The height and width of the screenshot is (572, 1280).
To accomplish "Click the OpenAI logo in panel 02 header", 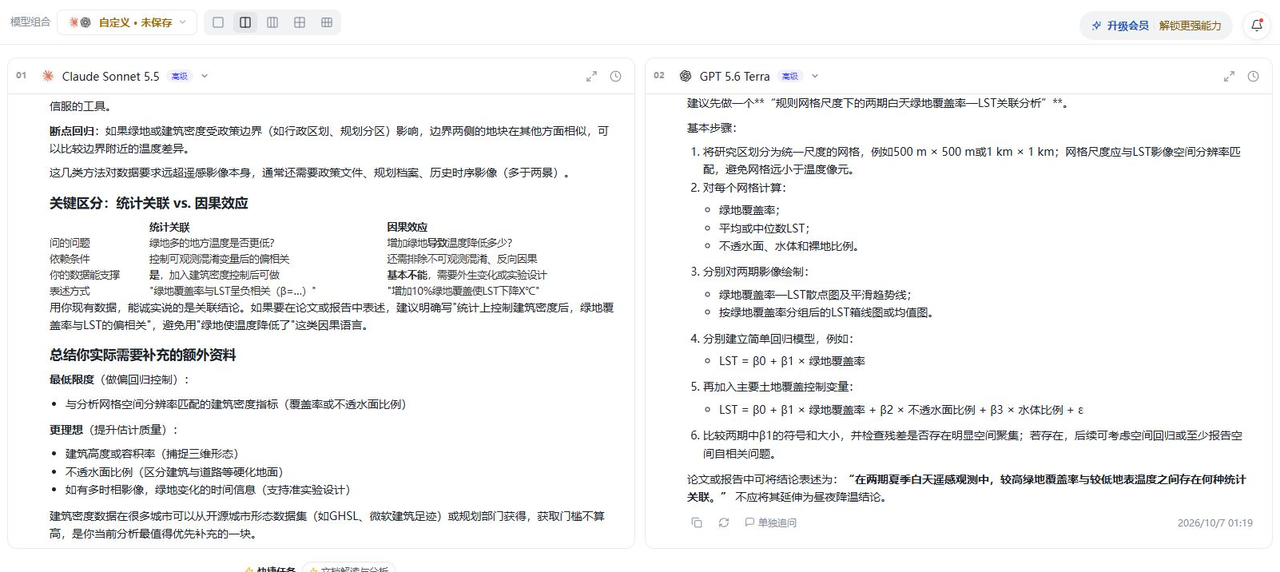I will point(685,76).
